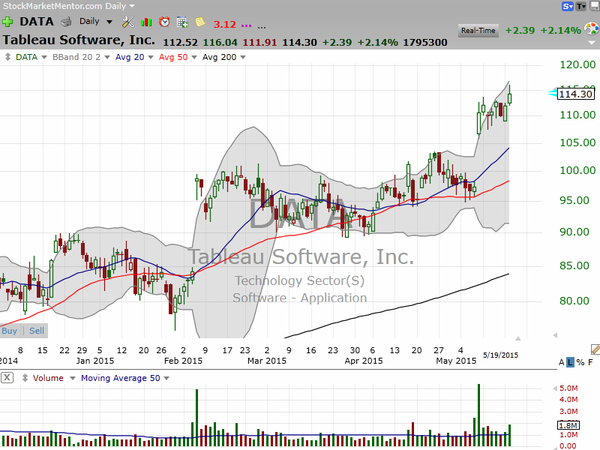This screenshot has width=600, height=450.
Task: Click the Feb 2015 date axis label
Action: pyautogui.click(x=183, y=361)
